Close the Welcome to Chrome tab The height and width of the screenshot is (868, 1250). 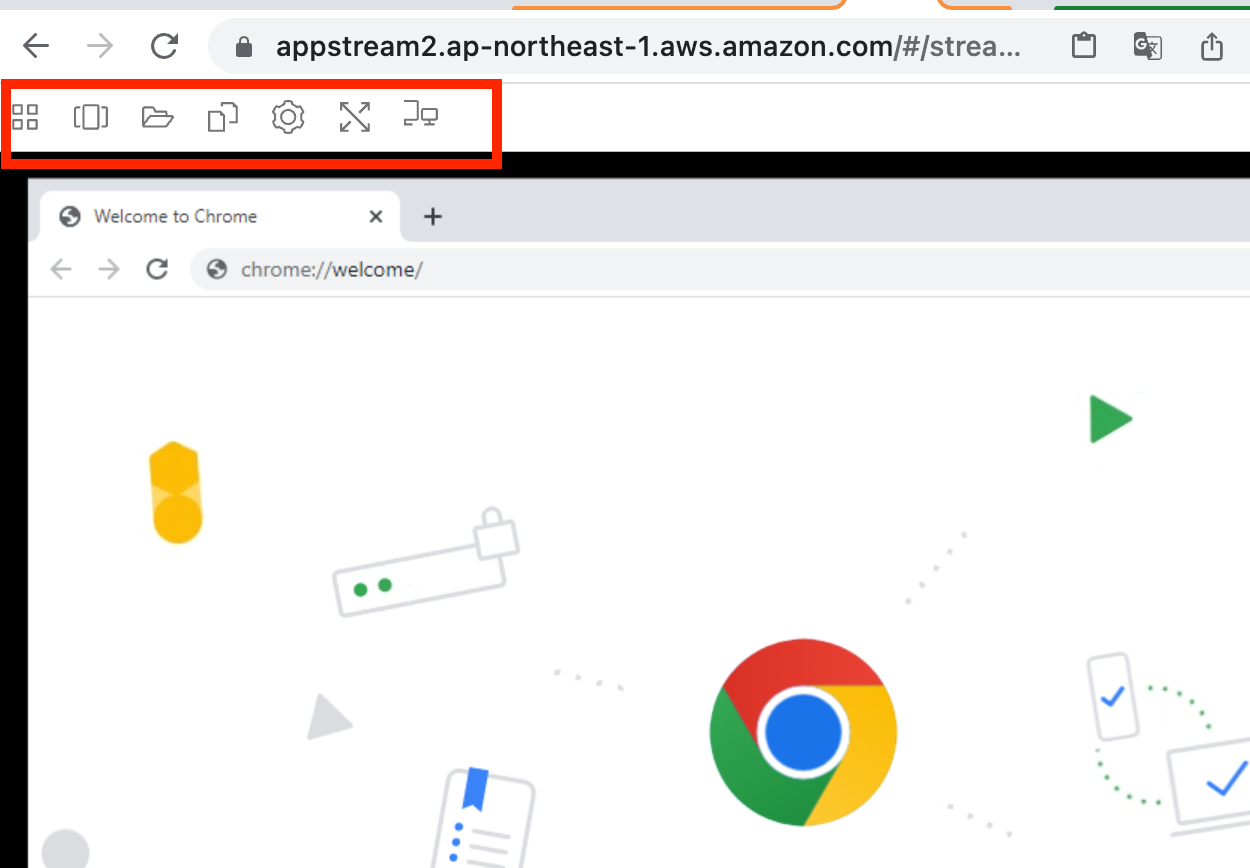[375, 216]
